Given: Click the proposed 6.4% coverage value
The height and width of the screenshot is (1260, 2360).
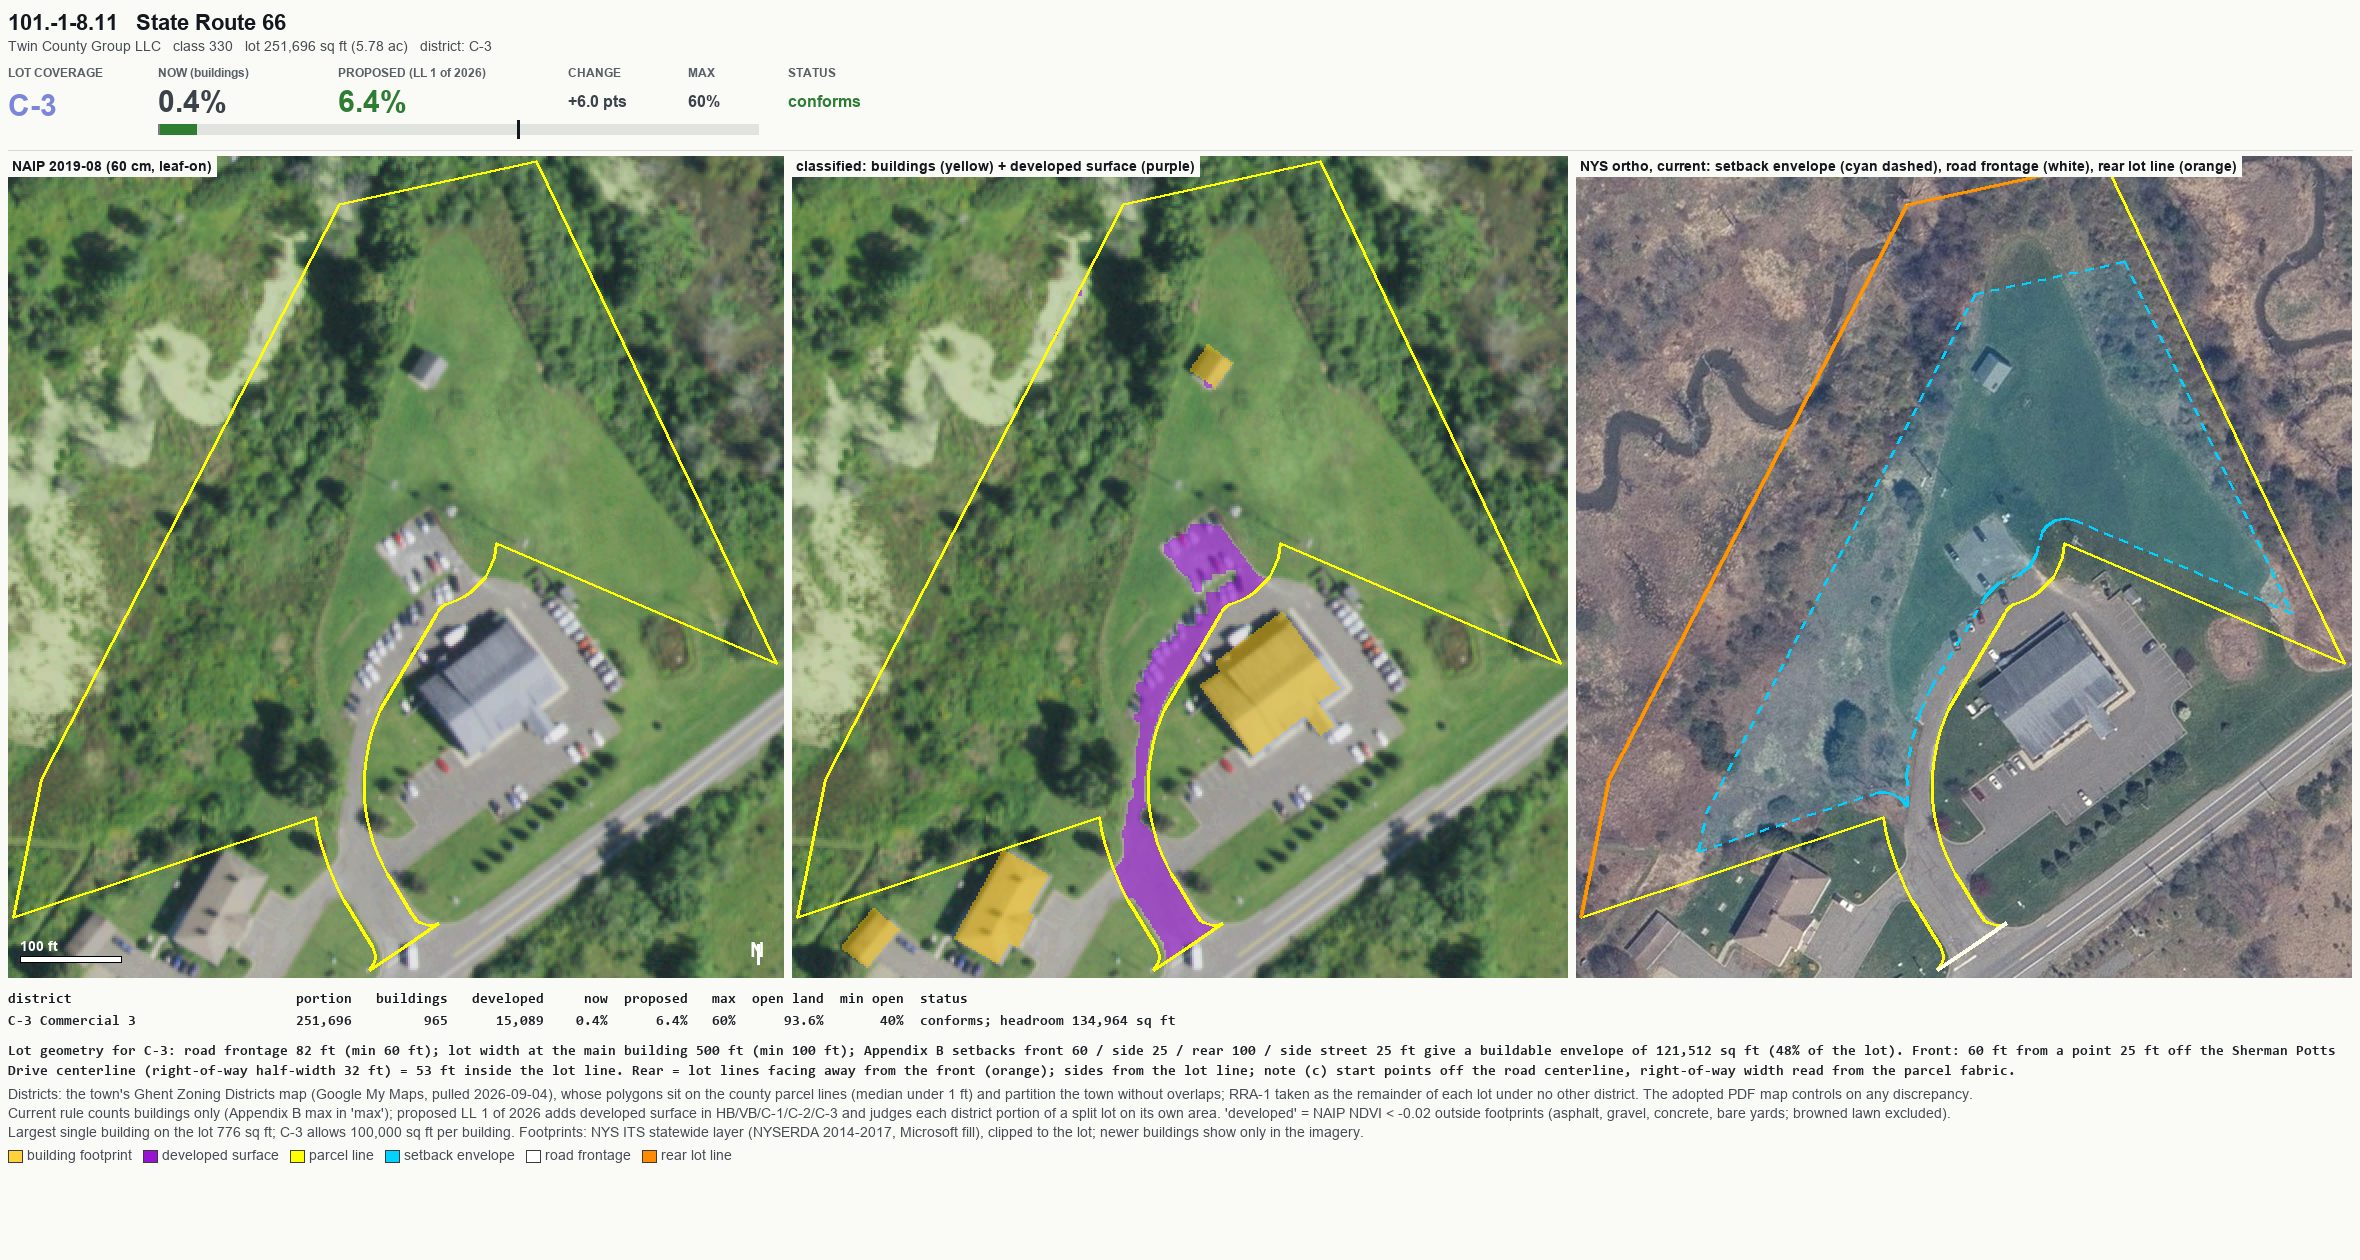Looking at the screenshot, I should coord(372,101).
